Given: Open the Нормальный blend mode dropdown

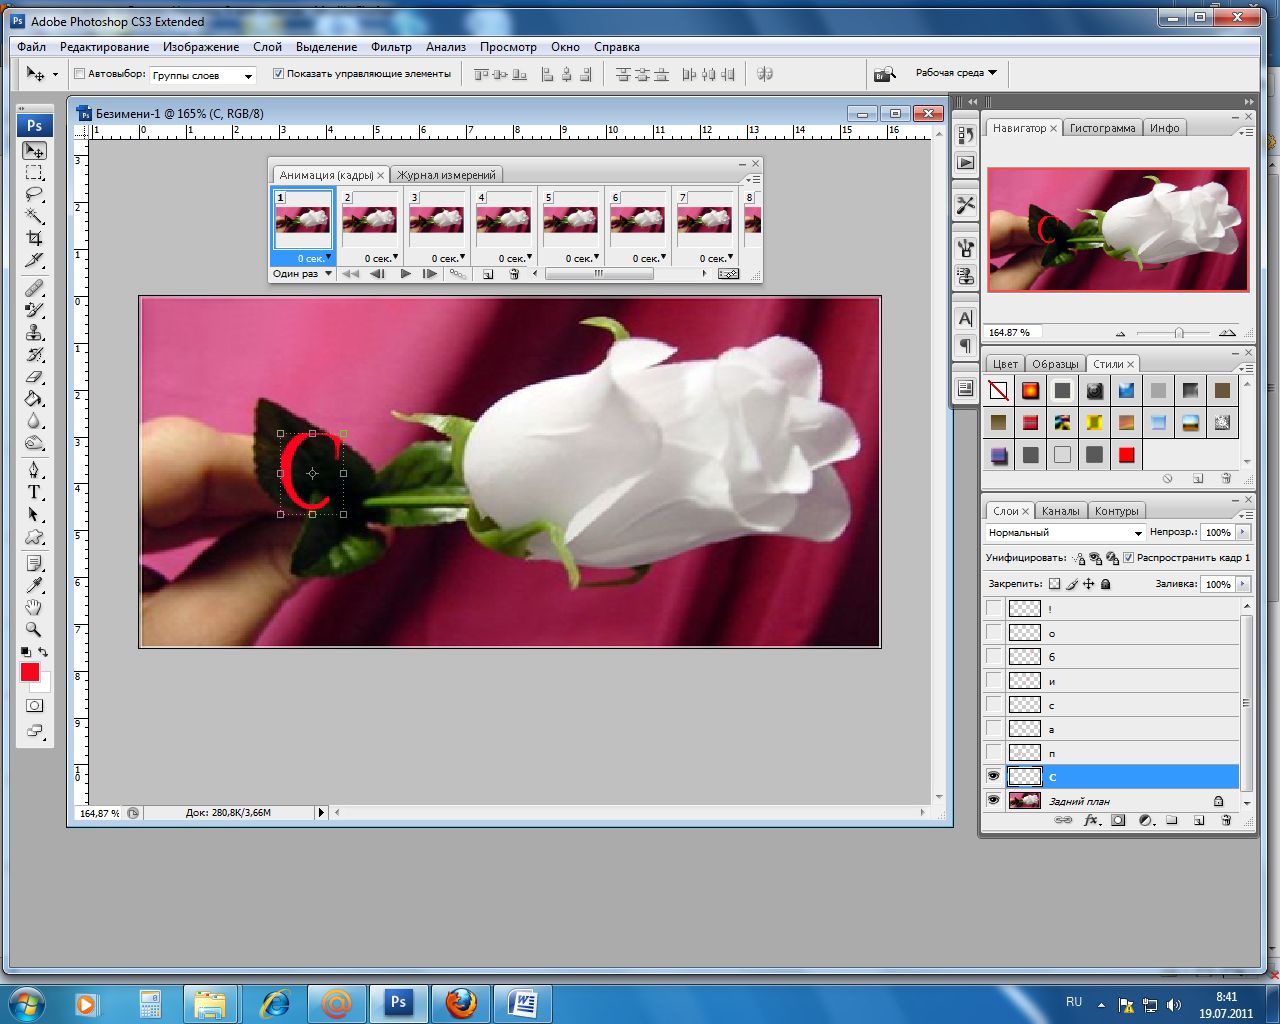Looking at the screenshot, I should pyautogui.click(x=1065, y=533).
